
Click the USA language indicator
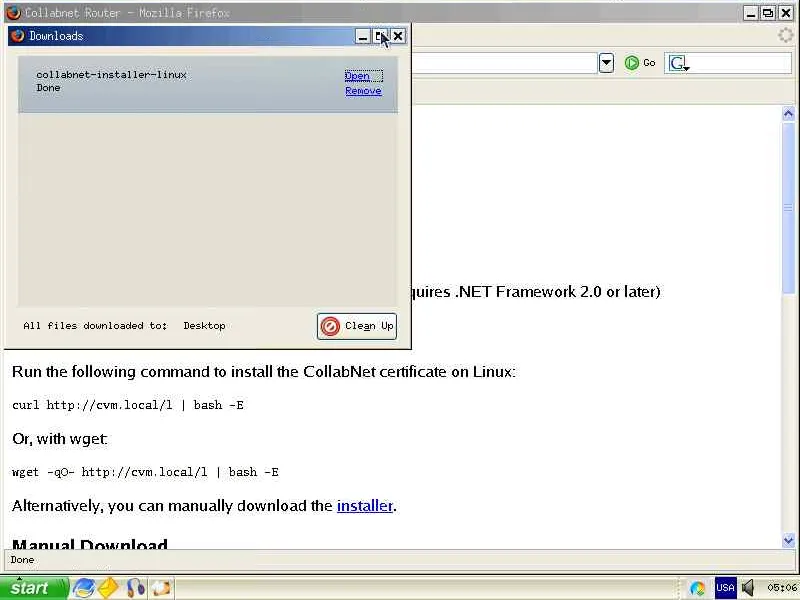[x=725, y=588]
